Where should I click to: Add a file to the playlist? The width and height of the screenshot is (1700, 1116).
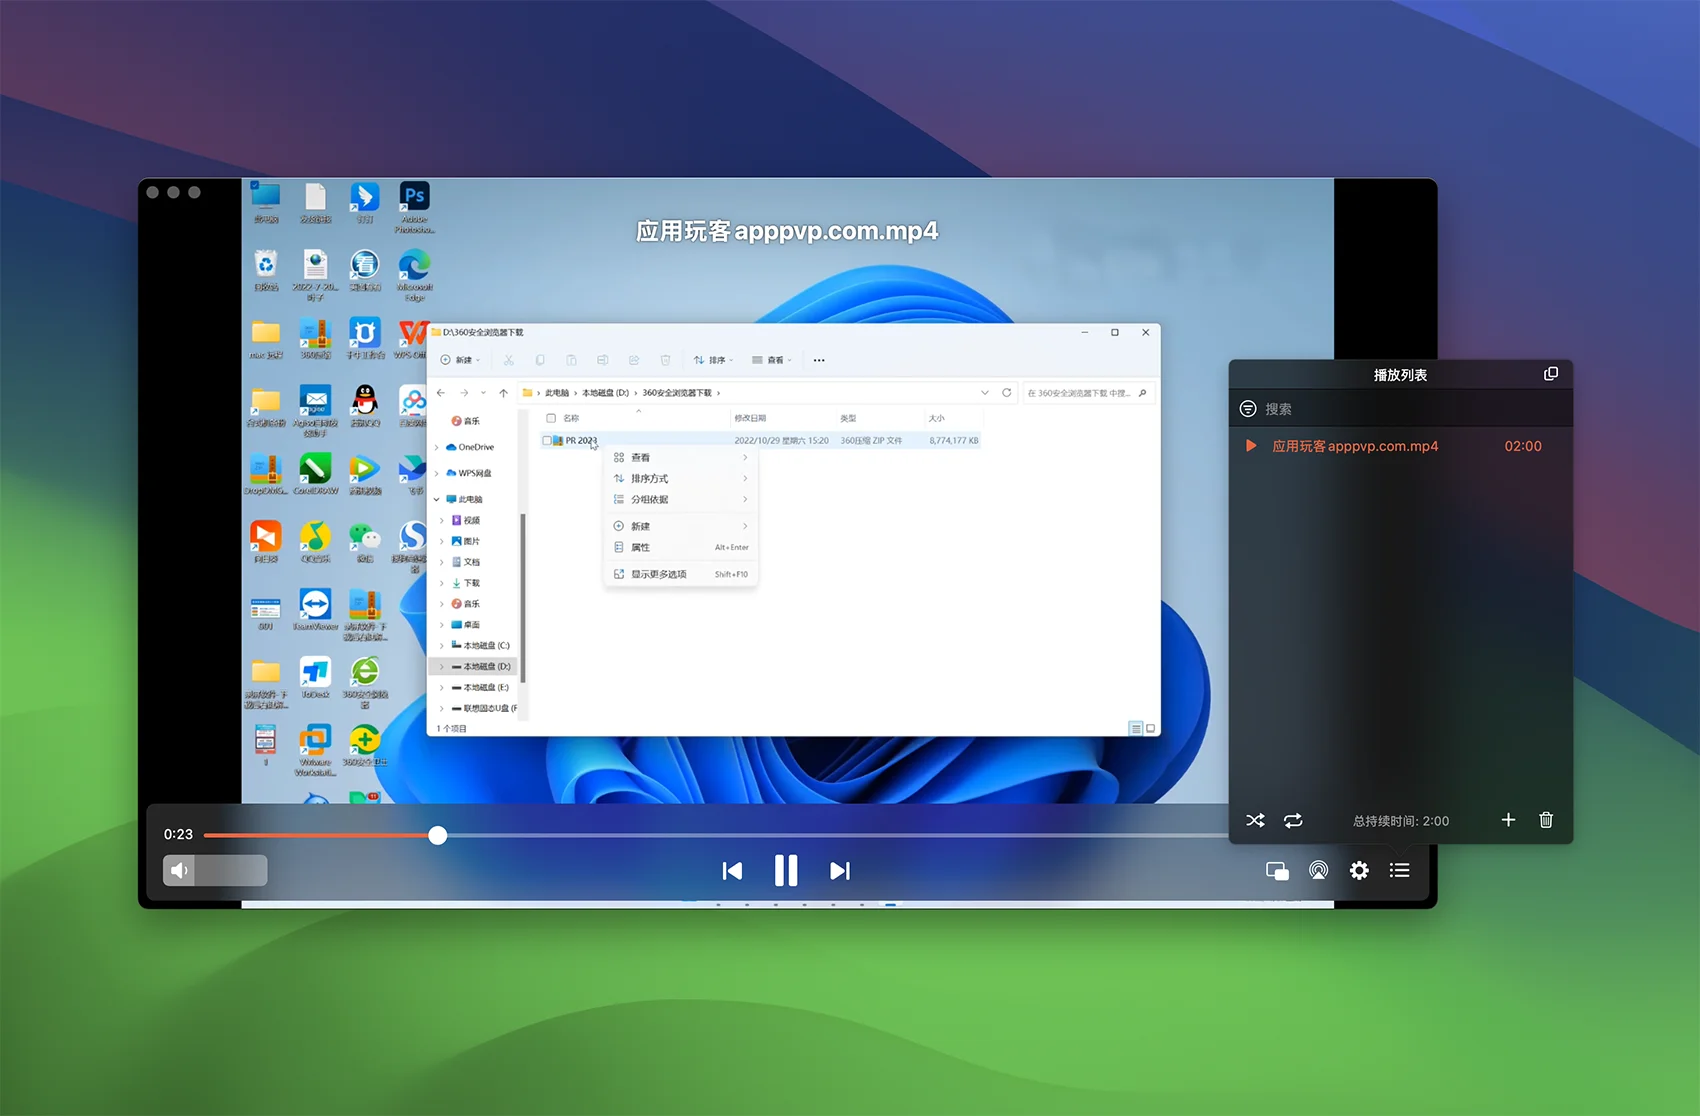tap(1508, 820)
